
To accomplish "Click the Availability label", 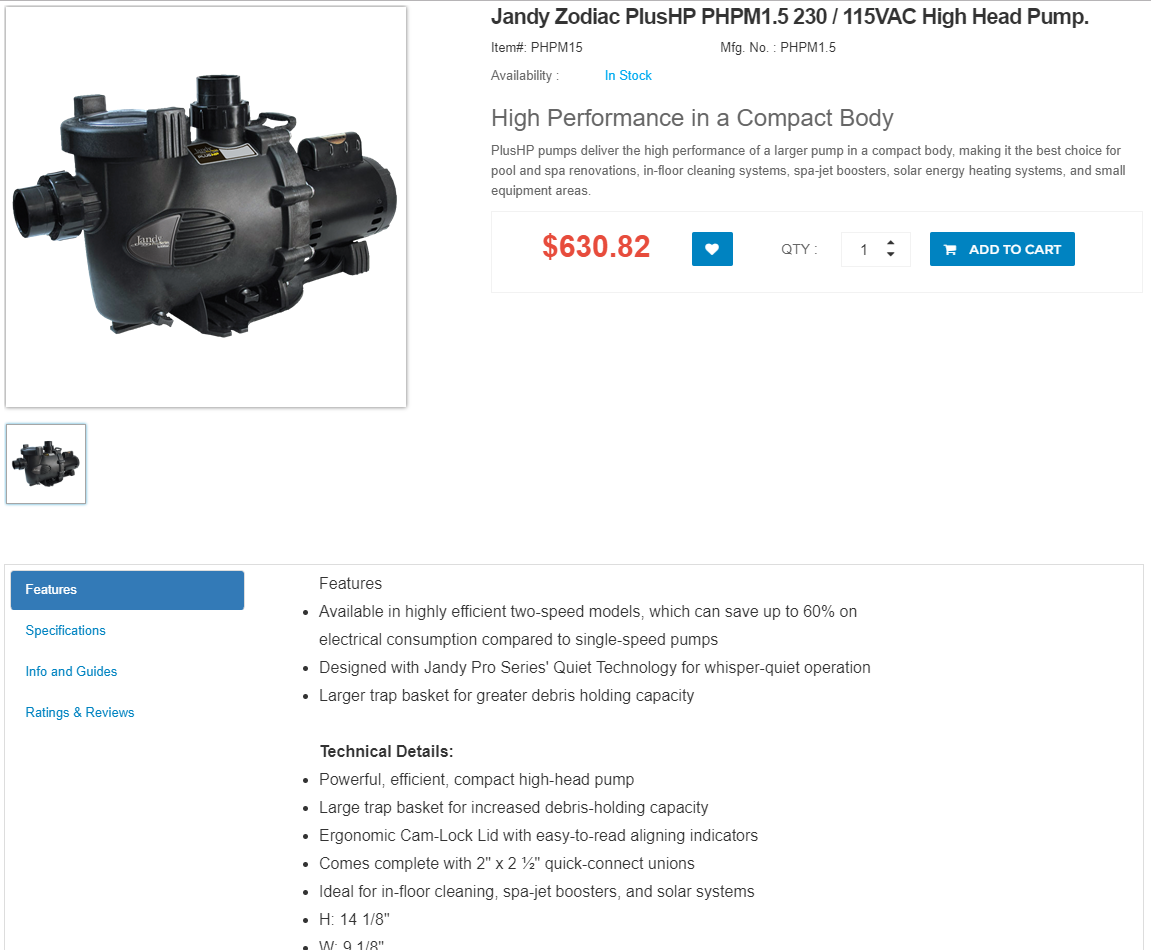I will point(525,76).
